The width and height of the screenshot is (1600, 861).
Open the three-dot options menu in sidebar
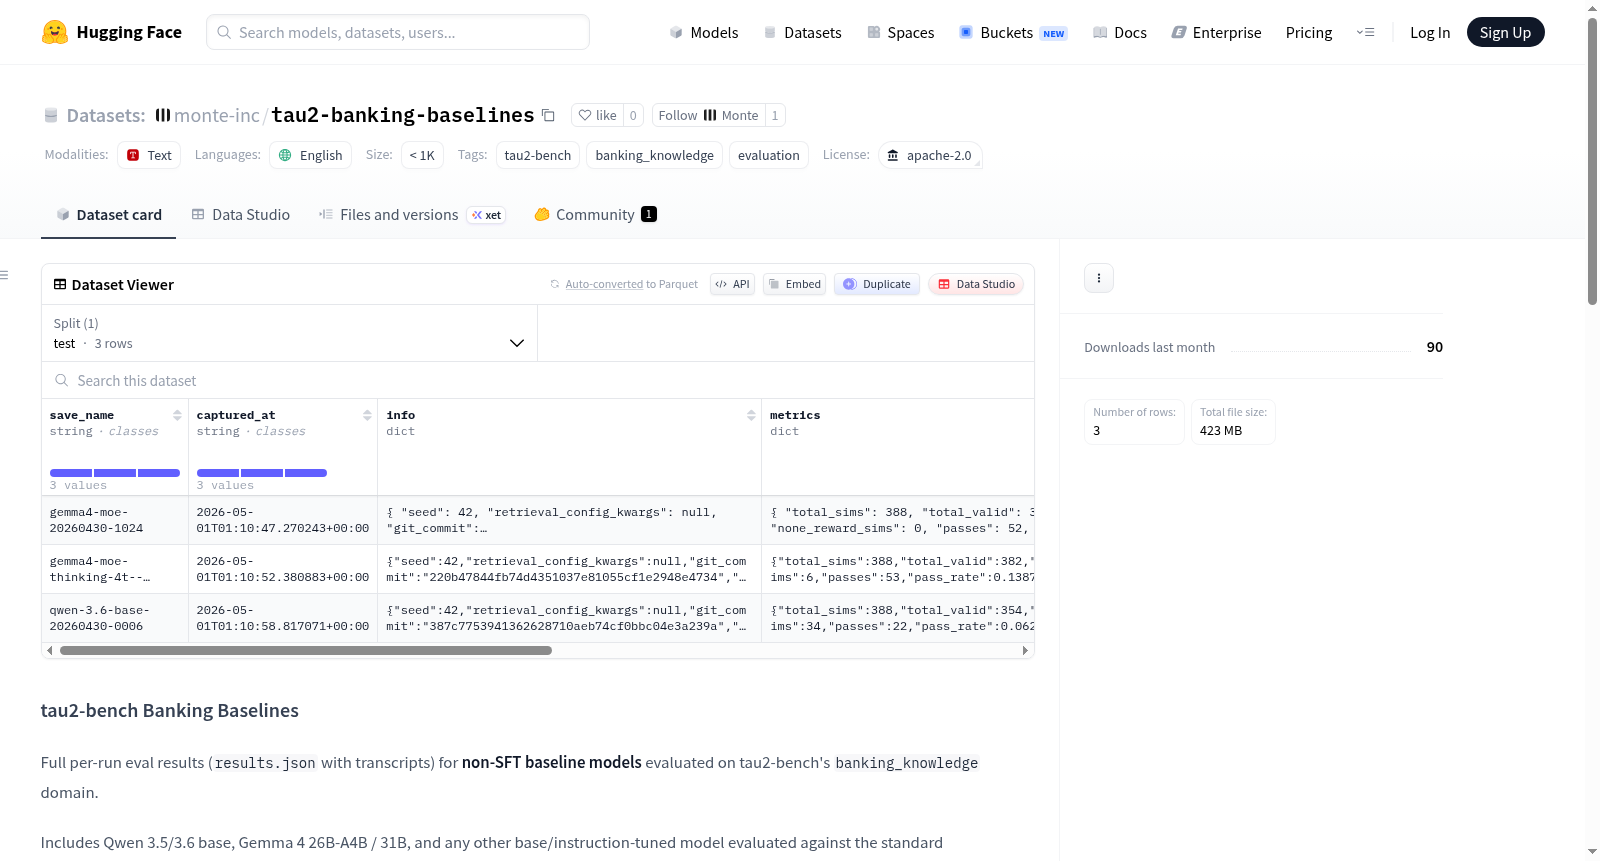pos(1099,278)
